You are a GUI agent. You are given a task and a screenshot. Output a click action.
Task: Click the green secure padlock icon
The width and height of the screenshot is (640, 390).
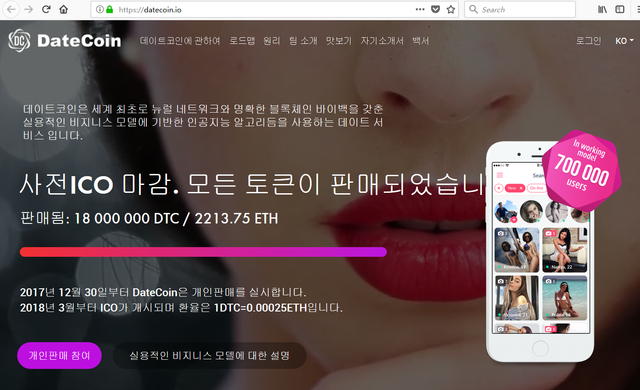(x=109, y=9)
